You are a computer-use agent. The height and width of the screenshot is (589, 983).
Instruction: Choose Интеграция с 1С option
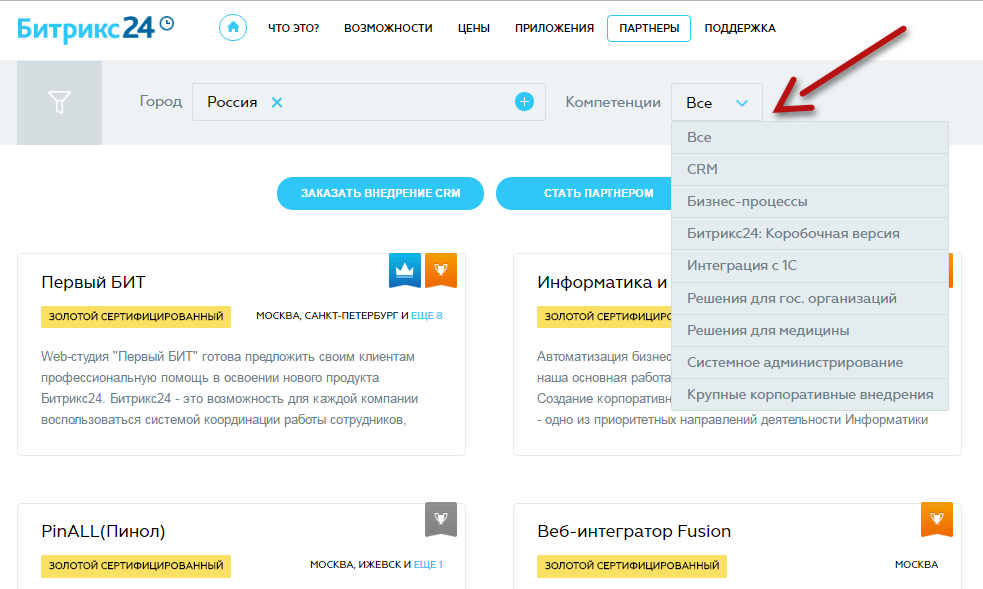tap(741, 266)
